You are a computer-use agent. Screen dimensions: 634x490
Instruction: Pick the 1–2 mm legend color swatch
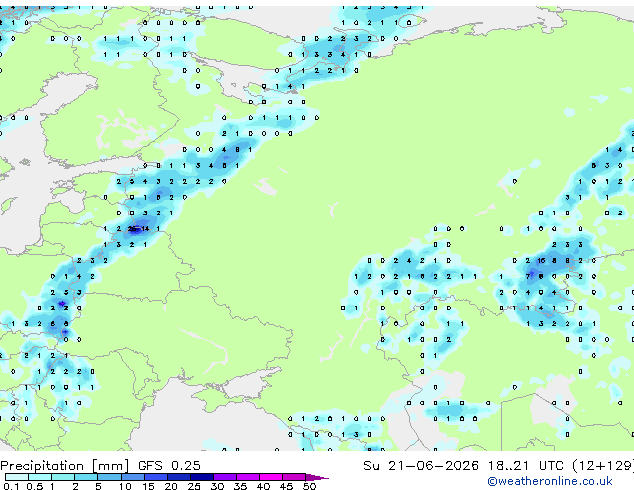click(x=63, y=477)
